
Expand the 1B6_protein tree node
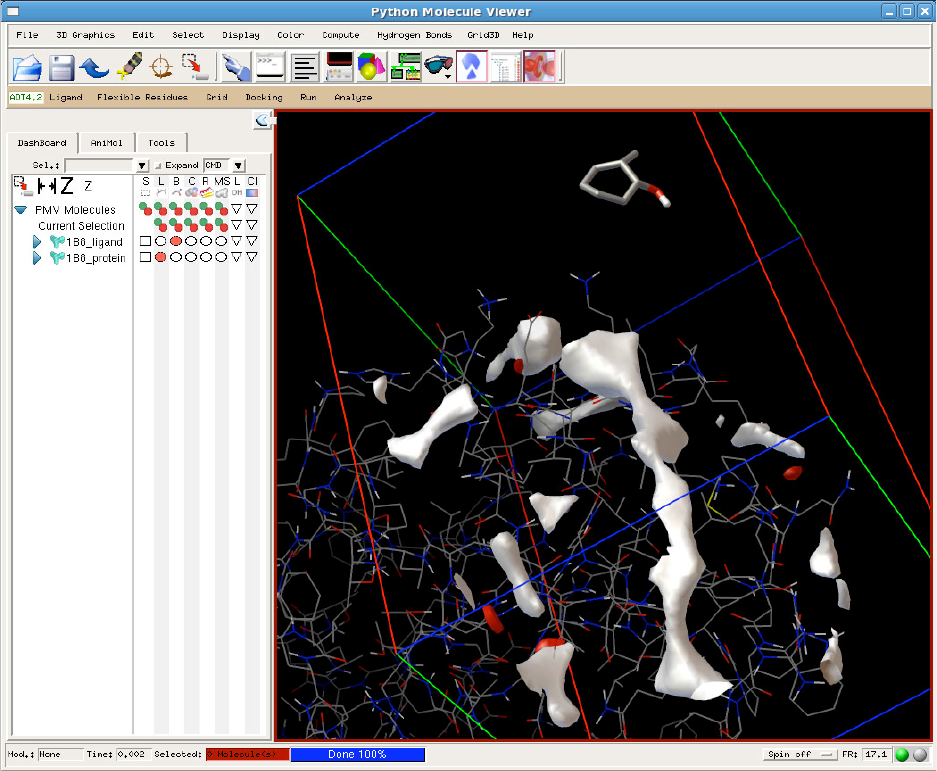click(x=37, y=258)
